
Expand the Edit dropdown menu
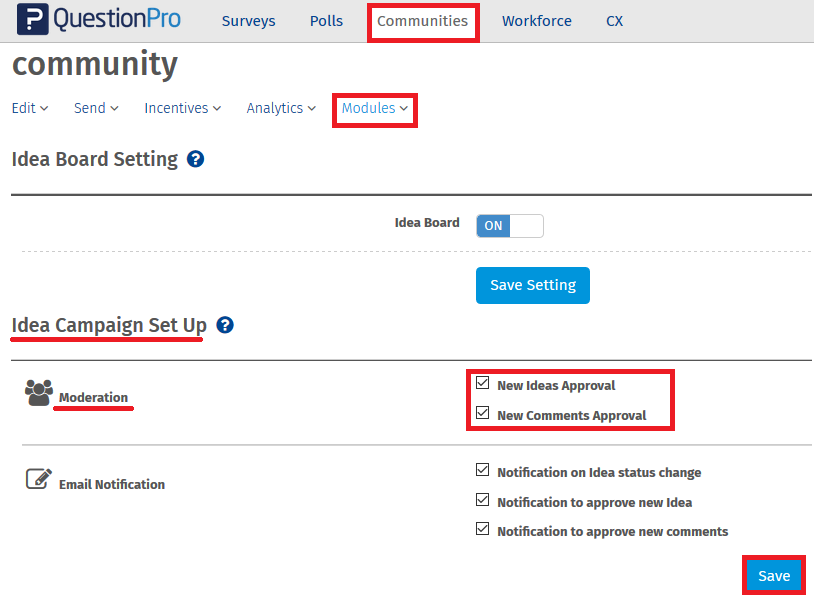point(30,108)
